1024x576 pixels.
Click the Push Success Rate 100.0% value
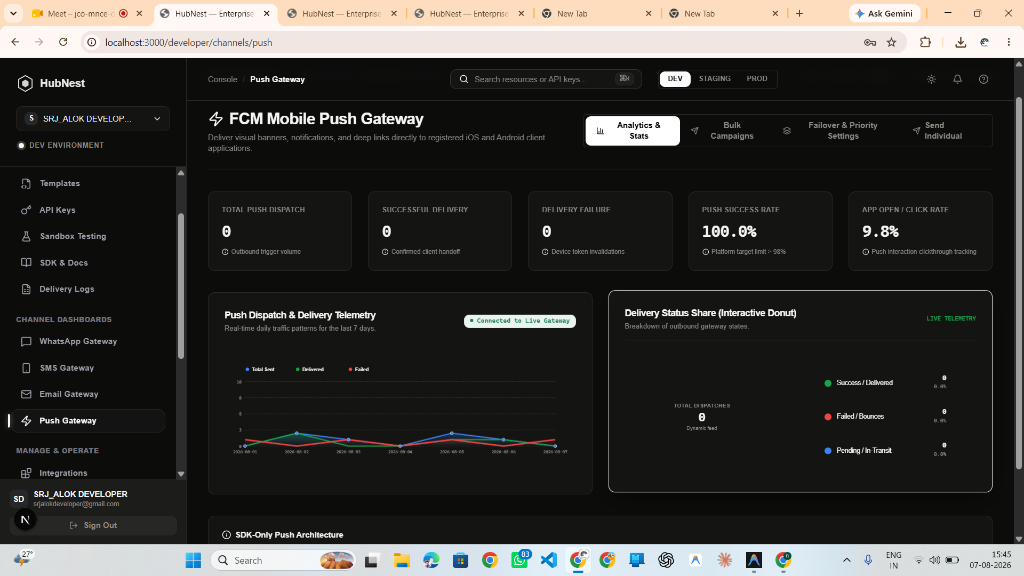coord(729,232)
